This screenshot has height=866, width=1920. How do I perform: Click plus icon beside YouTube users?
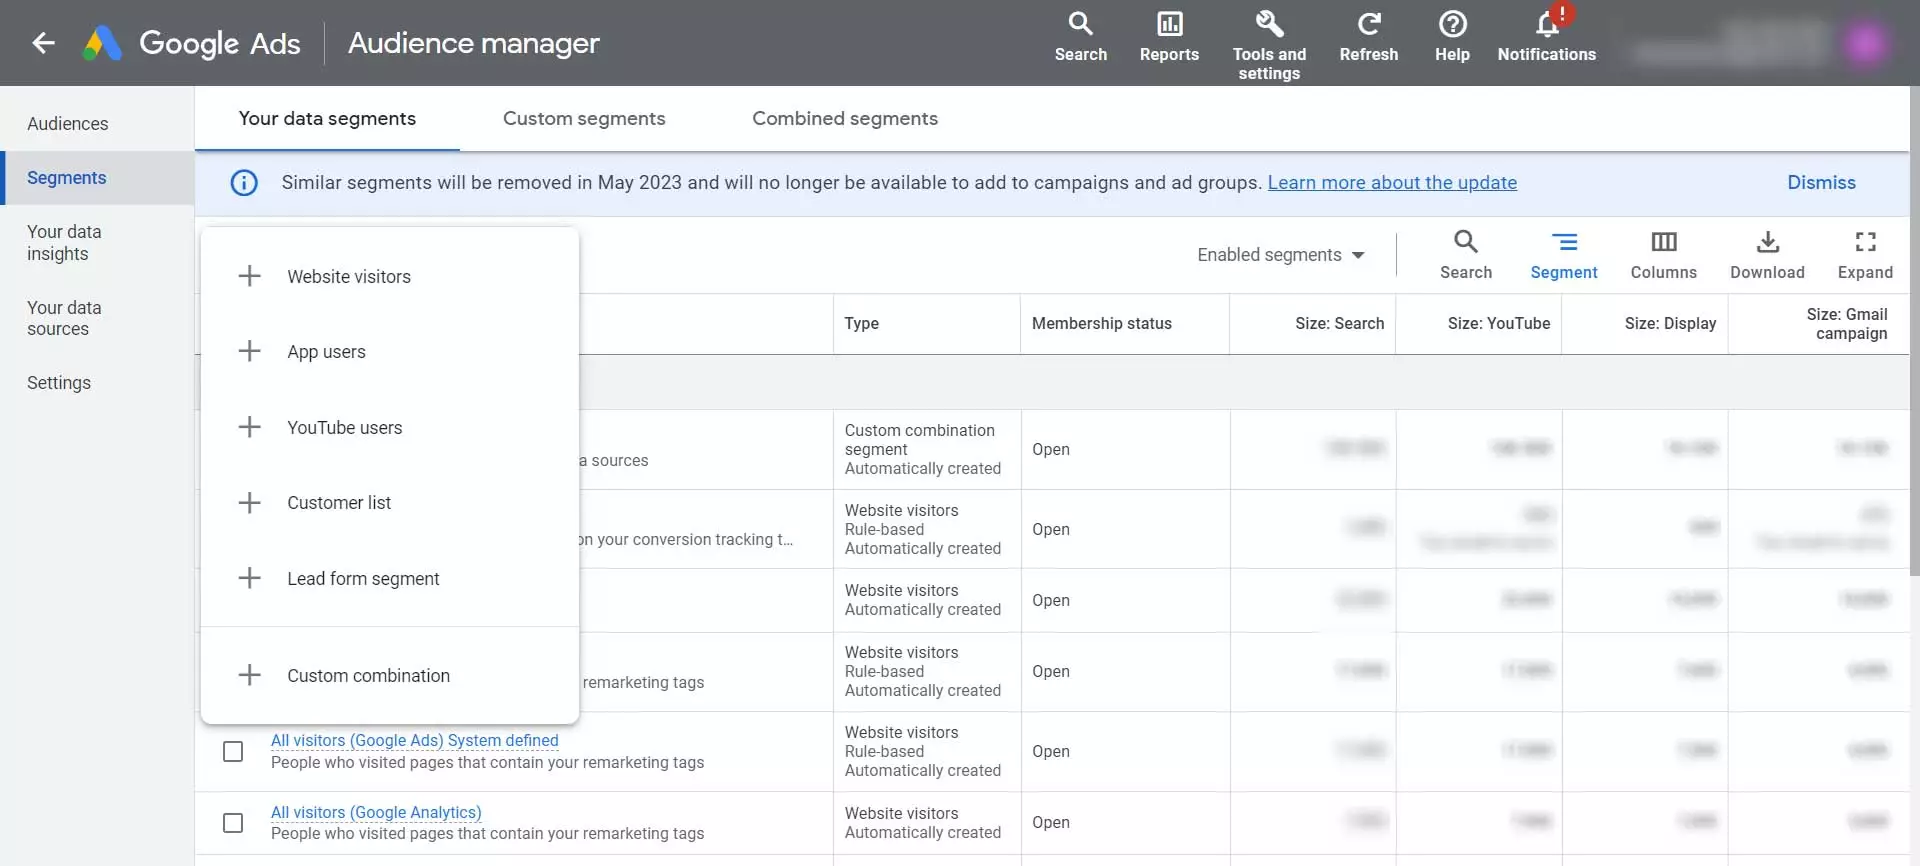[249, 427]
